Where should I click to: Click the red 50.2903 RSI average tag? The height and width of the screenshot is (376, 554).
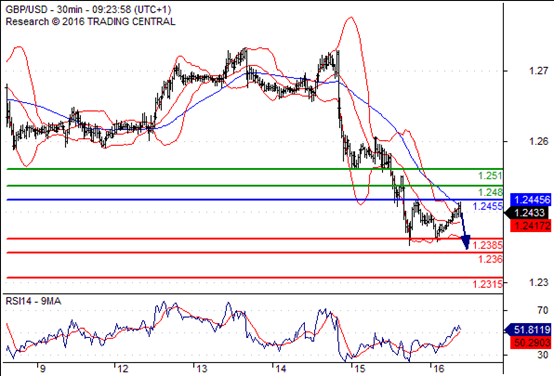[x=531, y=342]
